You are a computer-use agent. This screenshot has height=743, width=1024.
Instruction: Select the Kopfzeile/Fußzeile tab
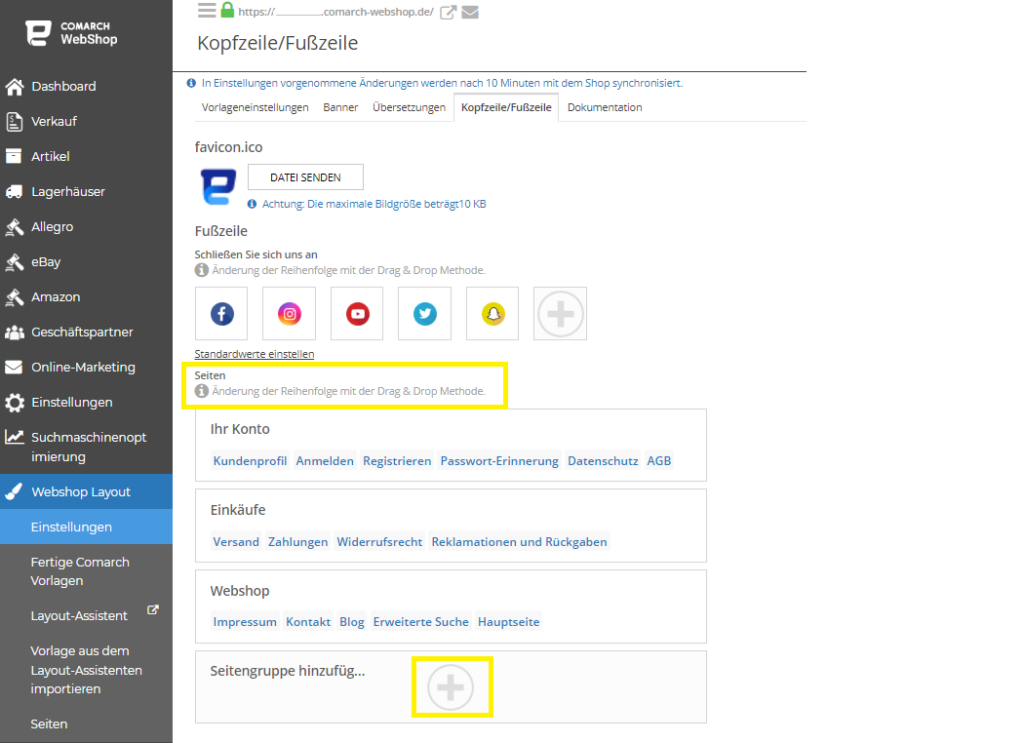pos(506,107)
